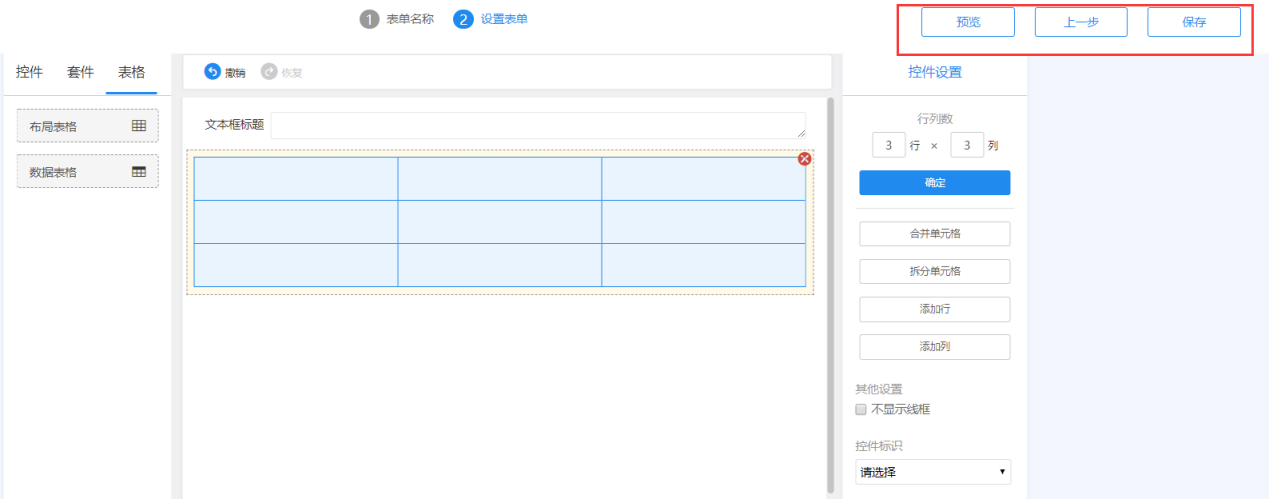Select the 表格 tab
The width and height of the screenshot is (1269, 499).
(131, 72)
